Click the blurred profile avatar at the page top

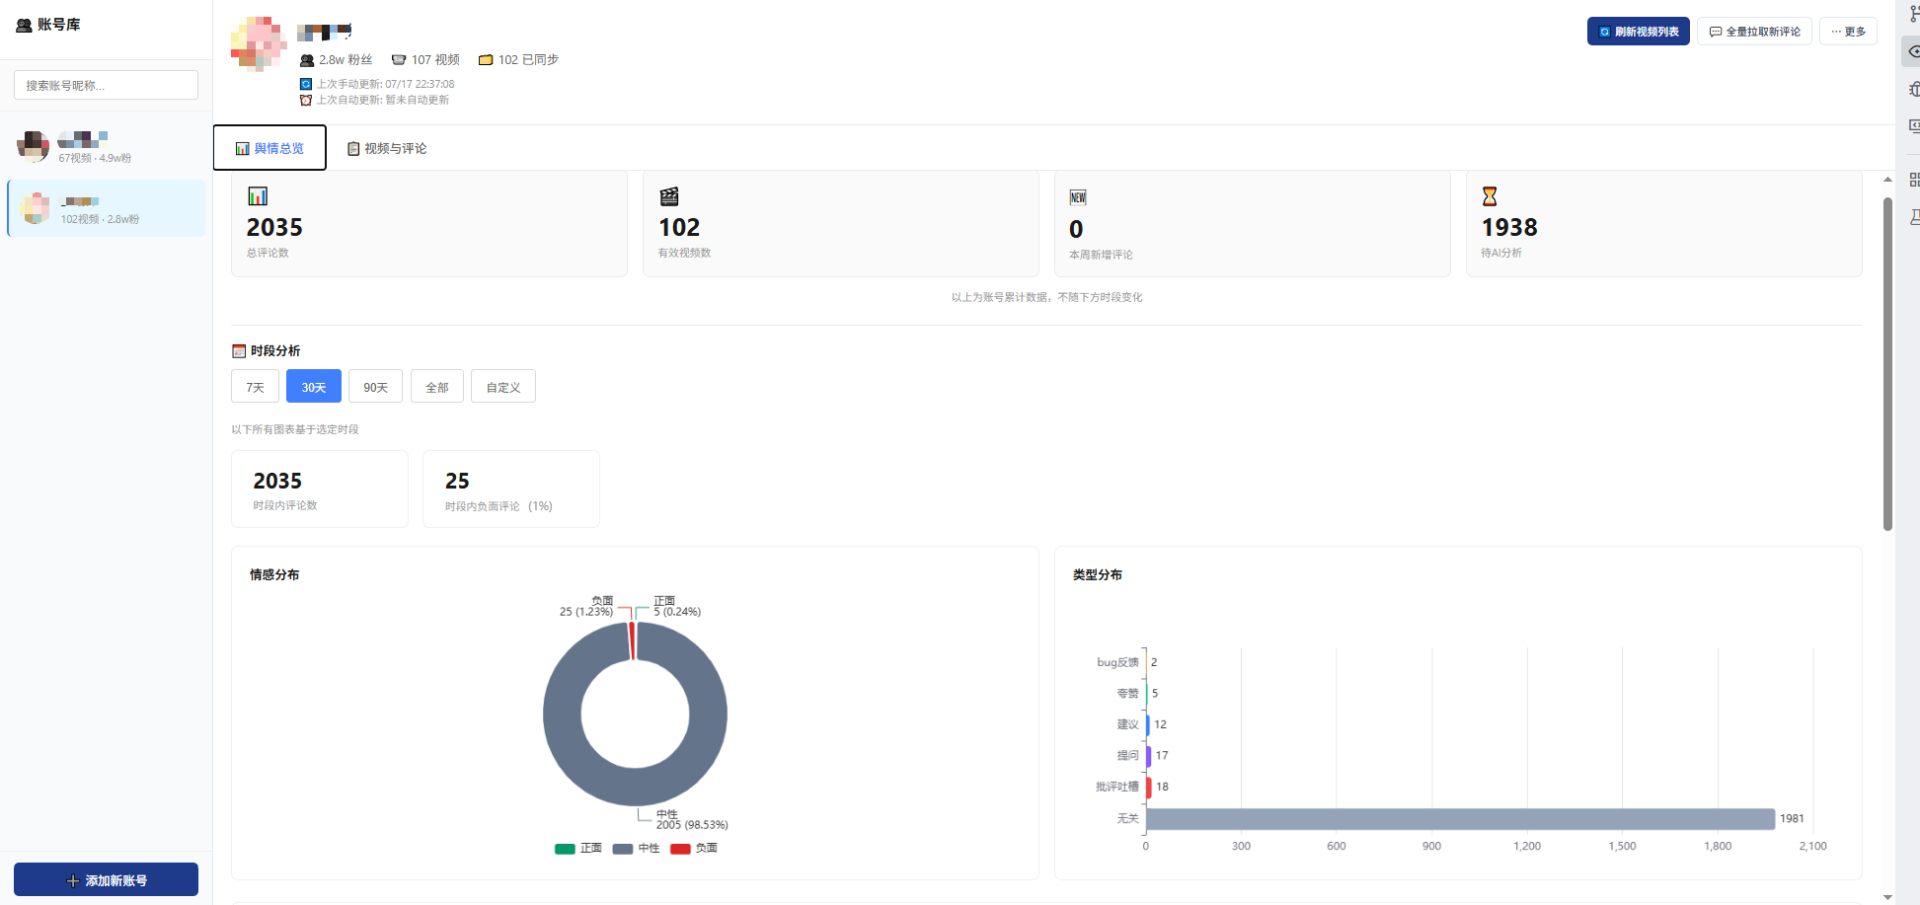259,43
